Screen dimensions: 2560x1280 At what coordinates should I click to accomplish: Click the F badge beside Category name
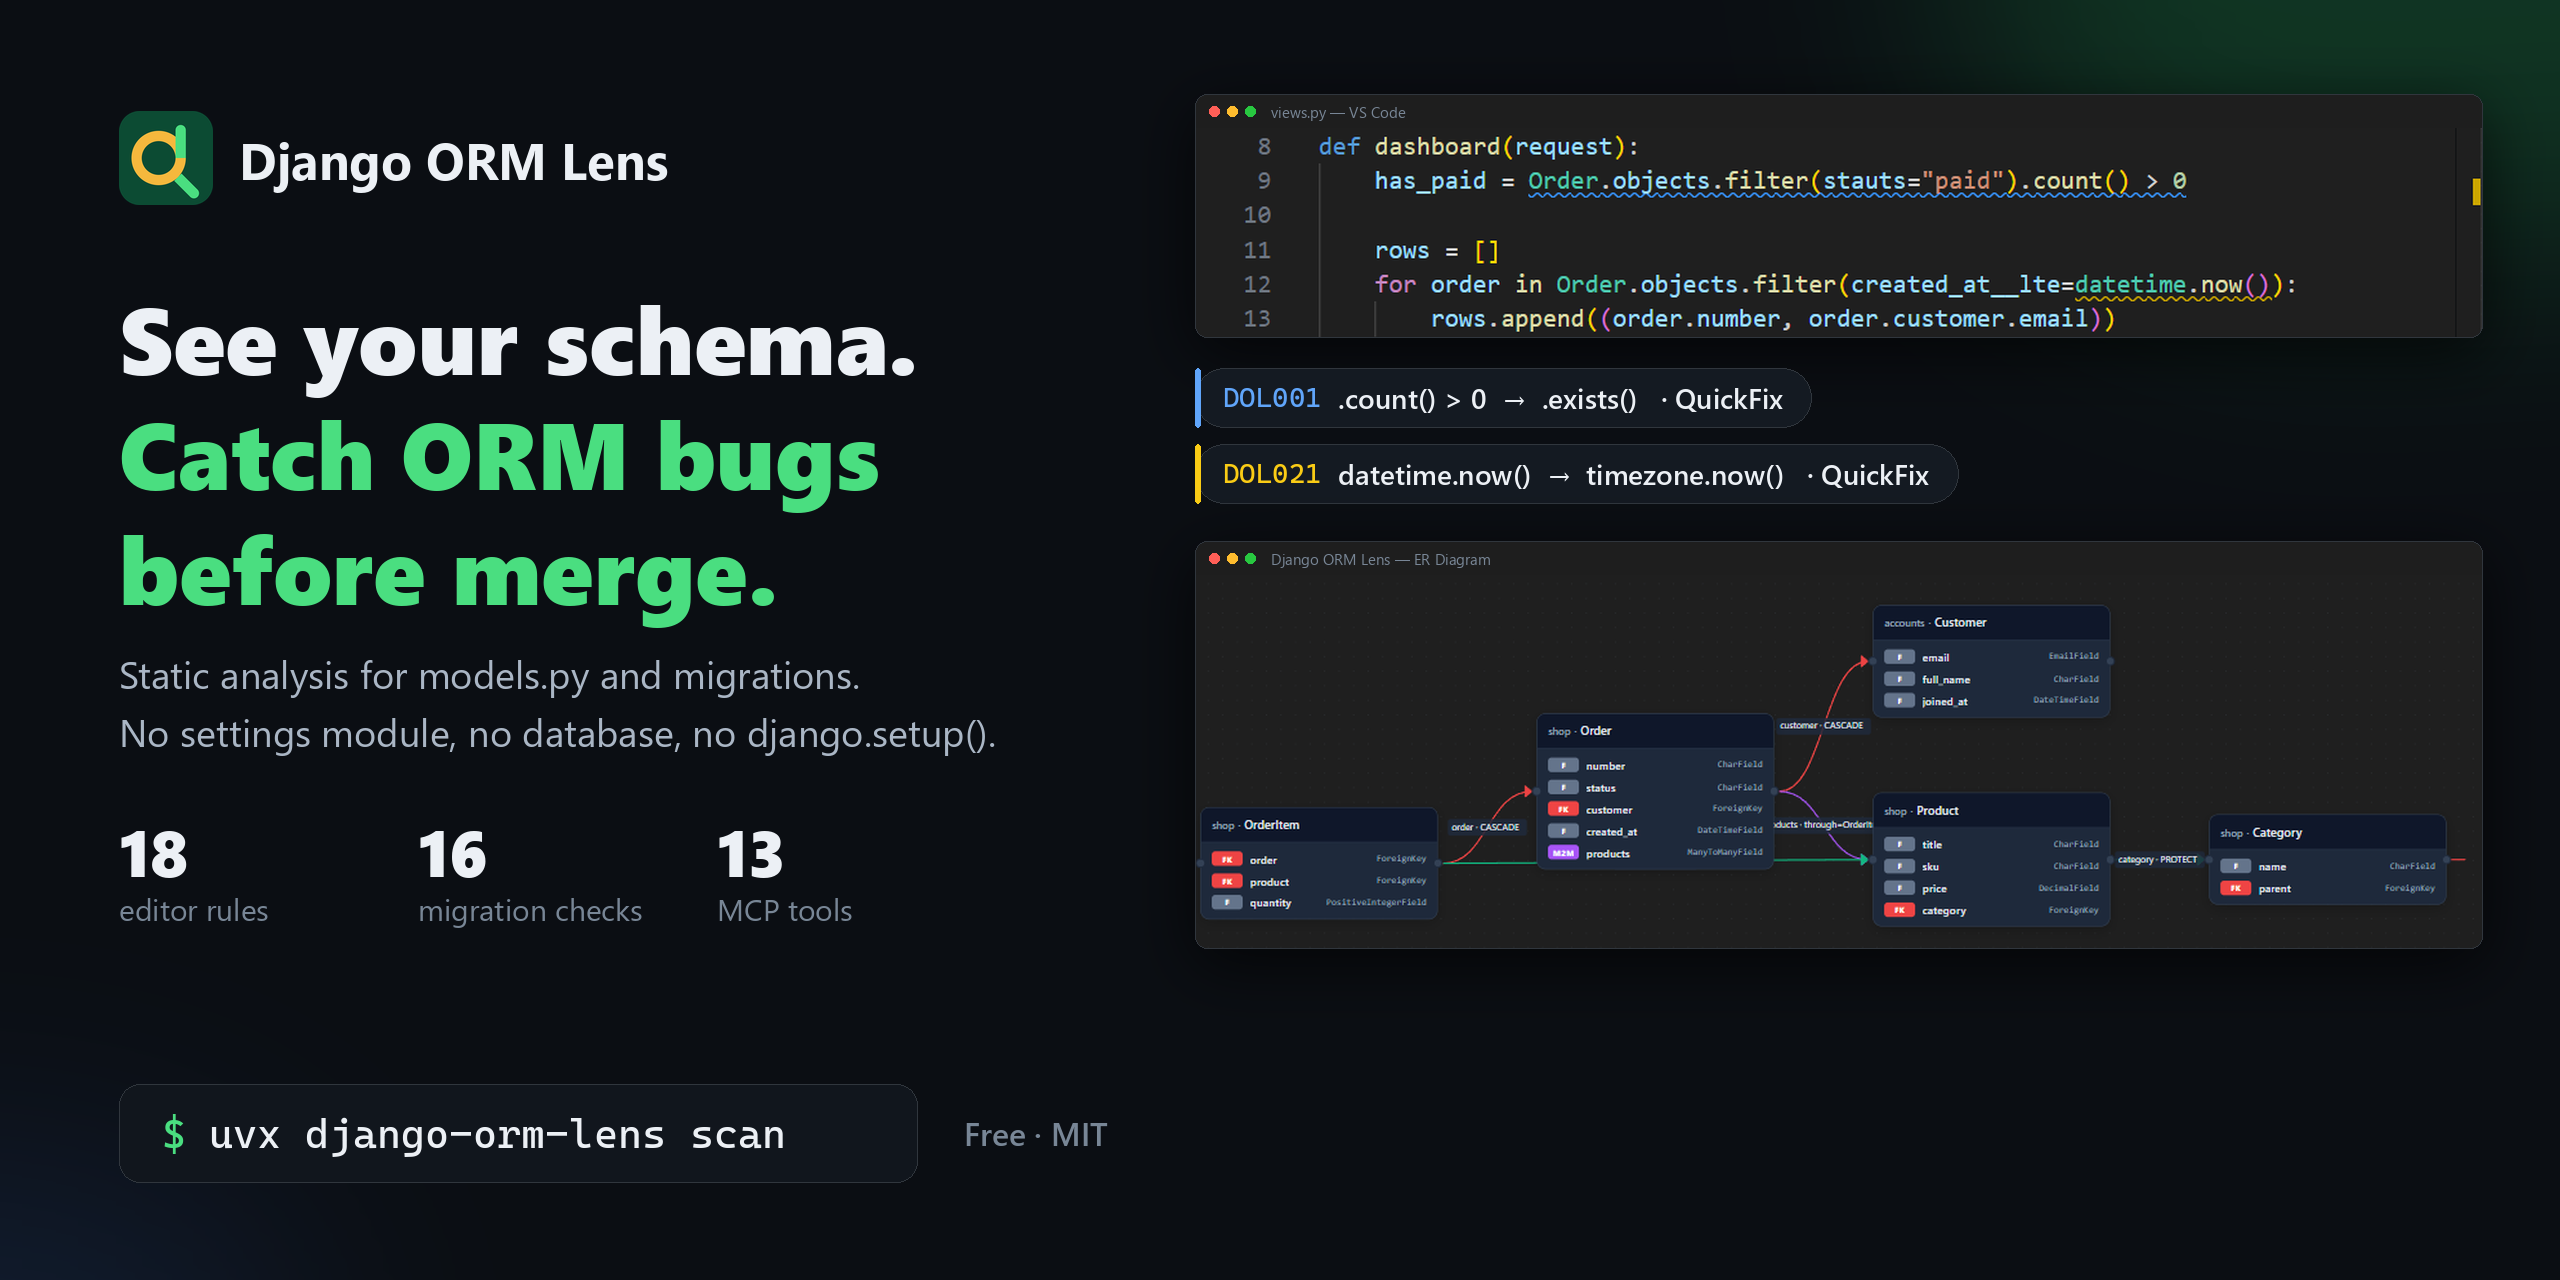(x=2235, y=866)
